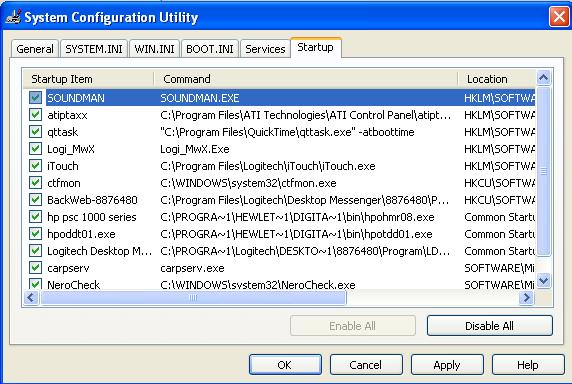Viewport: 572px width, 384px height.
Task: Uncheck the SOUNDMAN startup item
Action: [x=35, y=98]
